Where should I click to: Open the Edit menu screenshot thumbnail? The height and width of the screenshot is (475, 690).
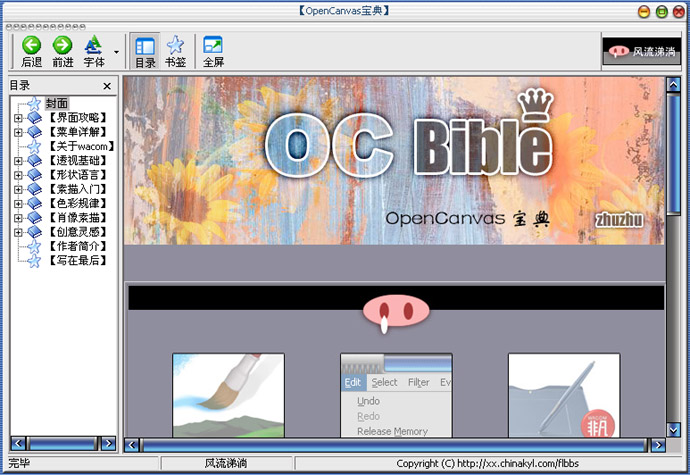396,395
